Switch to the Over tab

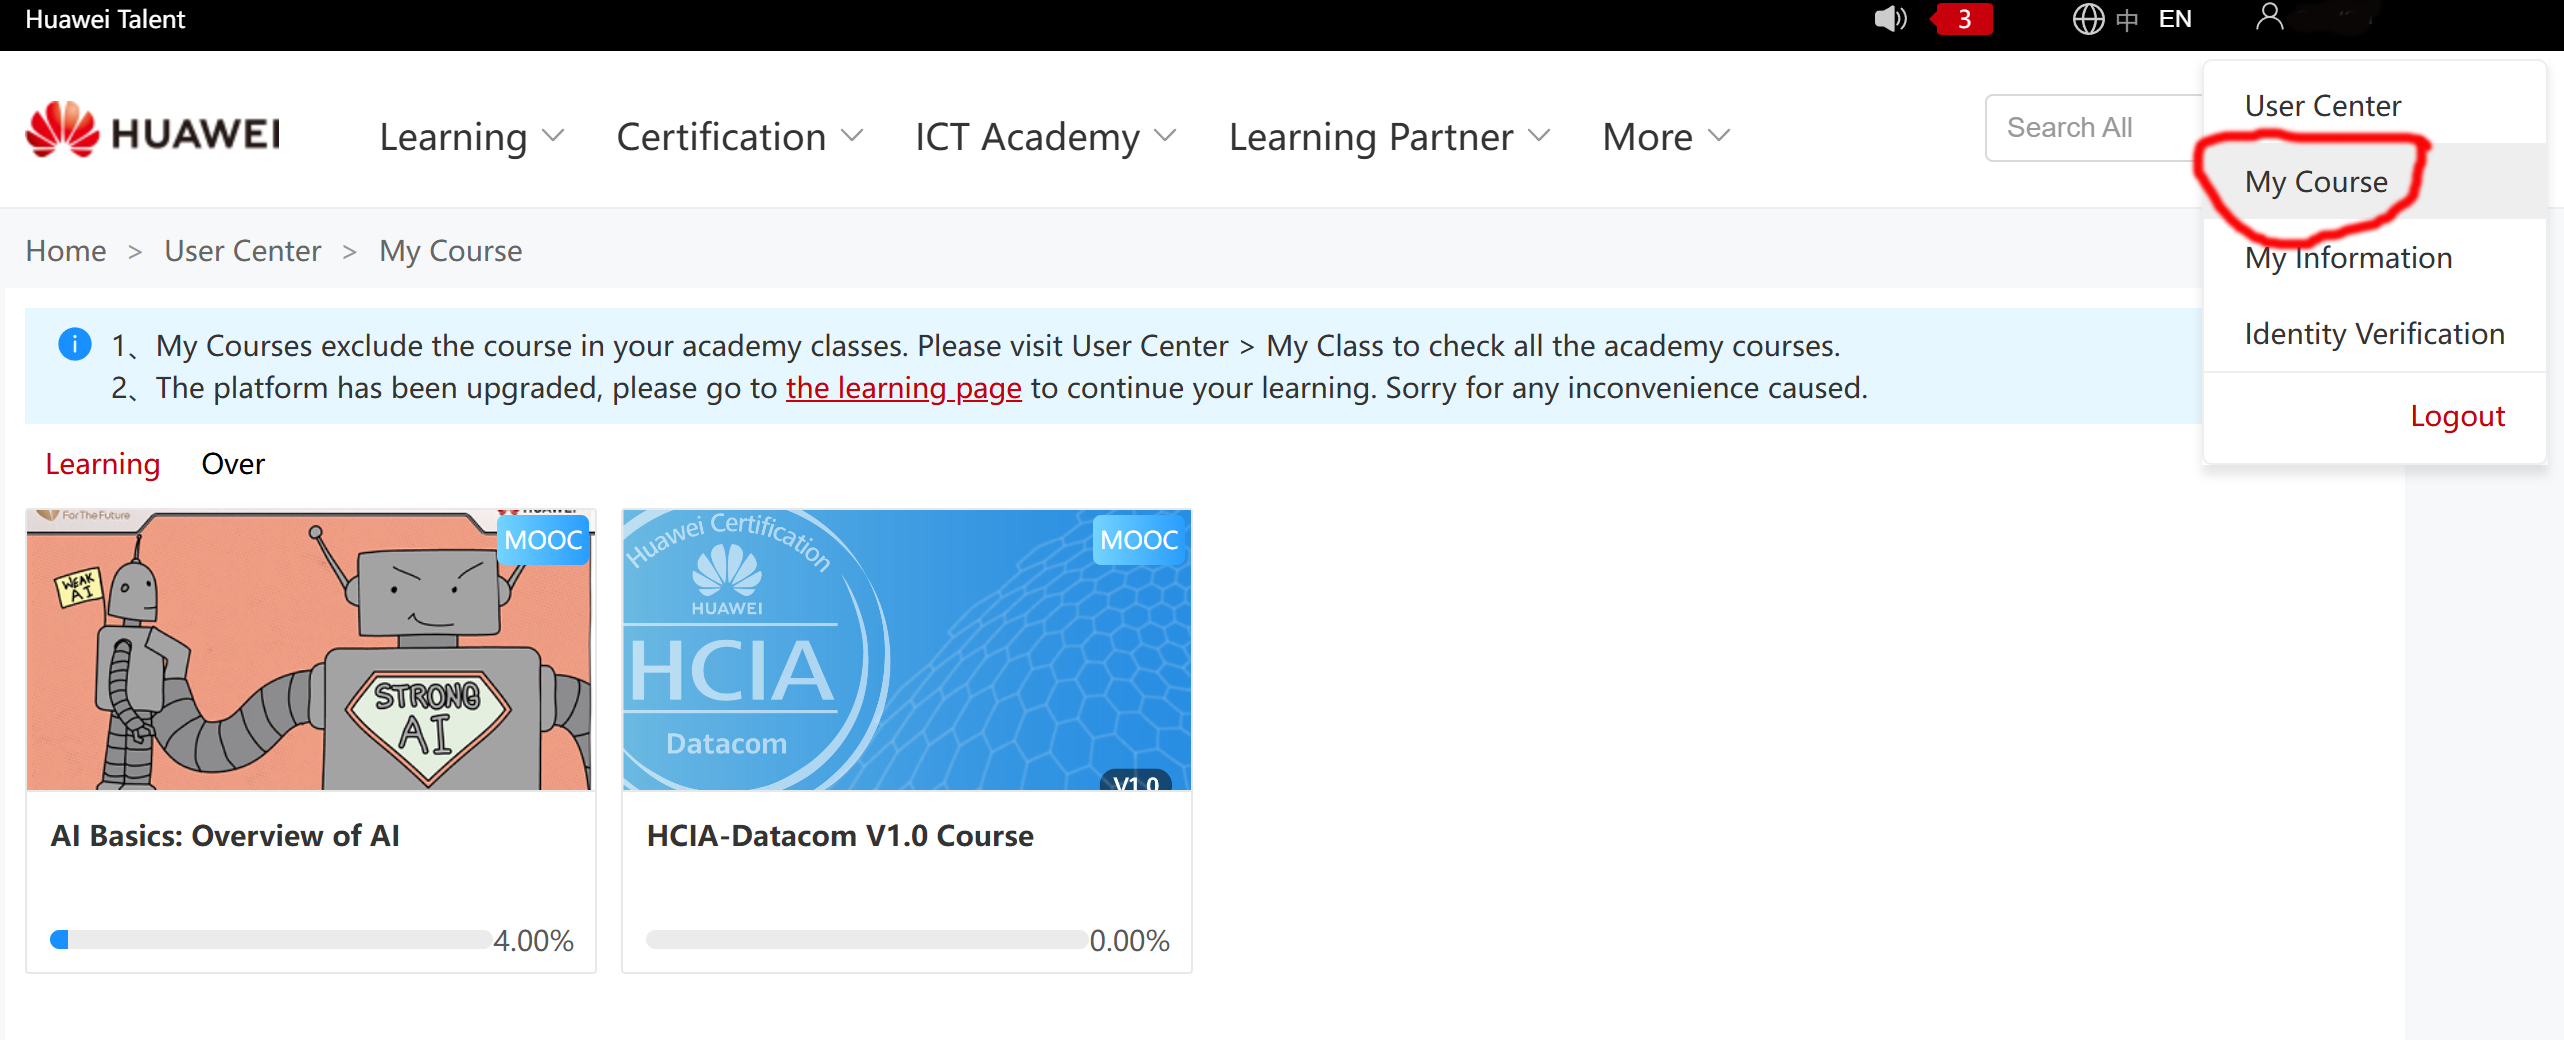coord(233,464)
